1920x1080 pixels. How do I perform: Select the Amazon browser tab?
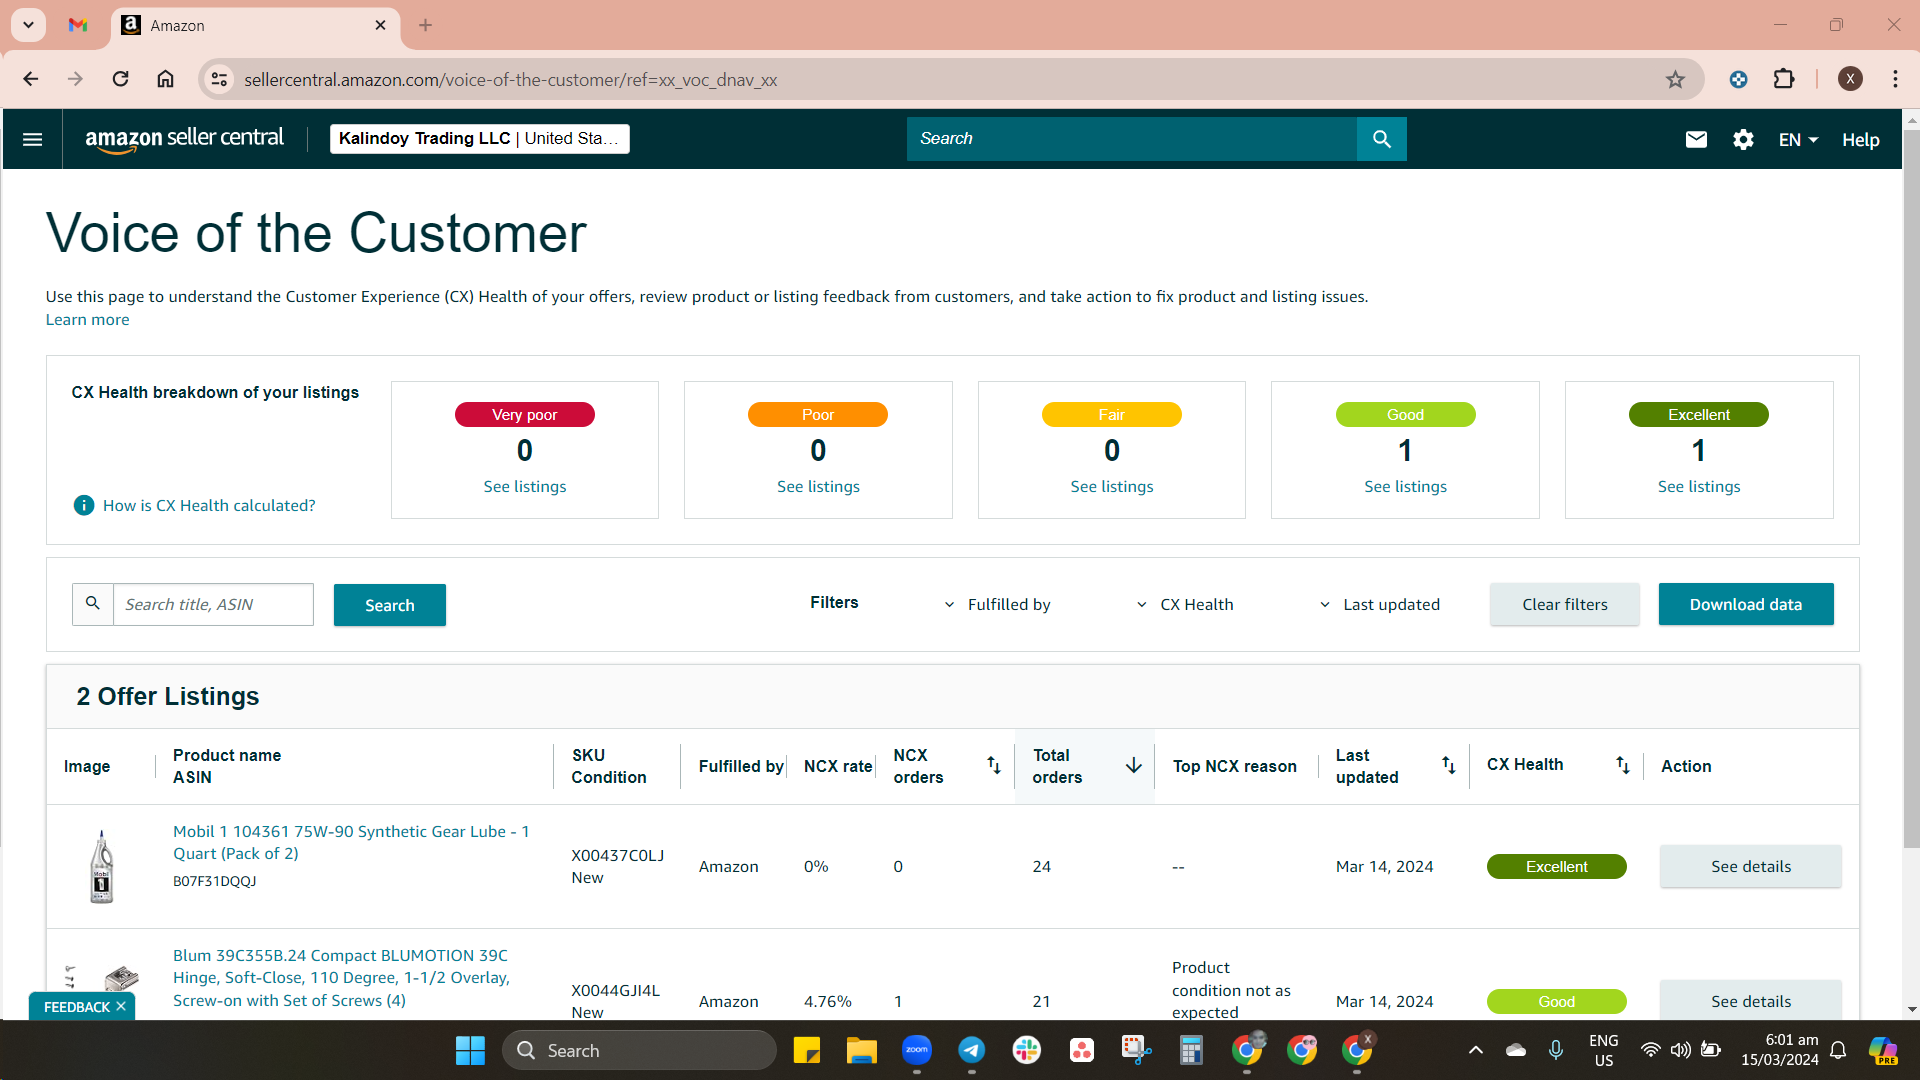click(255, 25)
